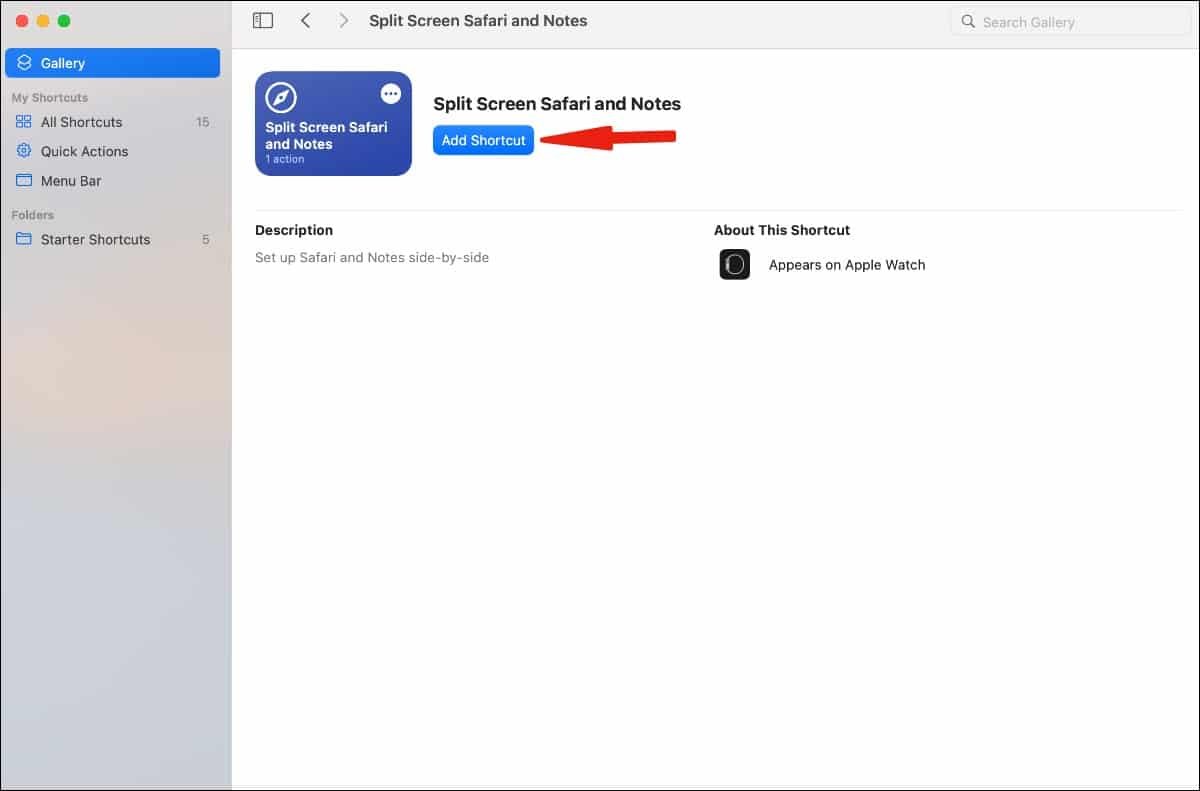Viewport: 1200px width, 791px height.
Task: Toggle the sidebar with the toolbar icon
Action: click(x=263, y=21)
